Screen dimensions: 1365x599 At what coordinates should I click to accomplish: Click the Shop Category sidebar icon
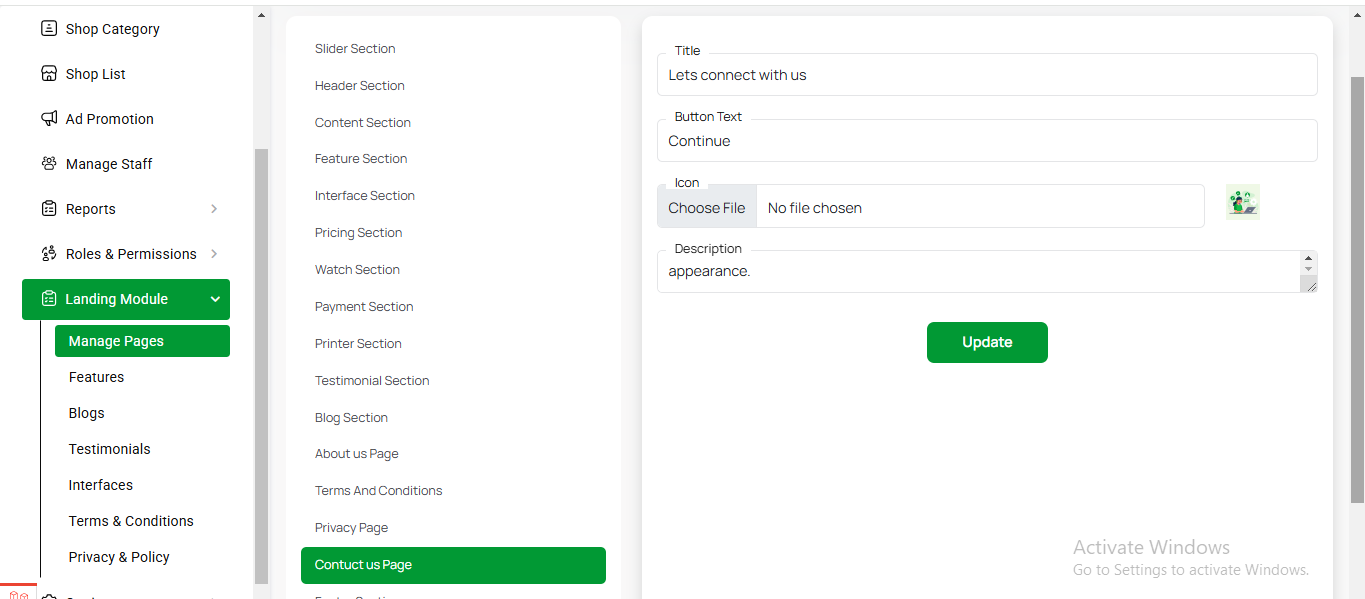pos(48,29)
